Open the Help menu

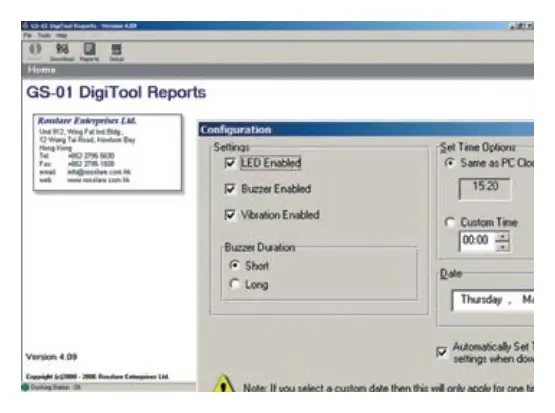(61, 35)
